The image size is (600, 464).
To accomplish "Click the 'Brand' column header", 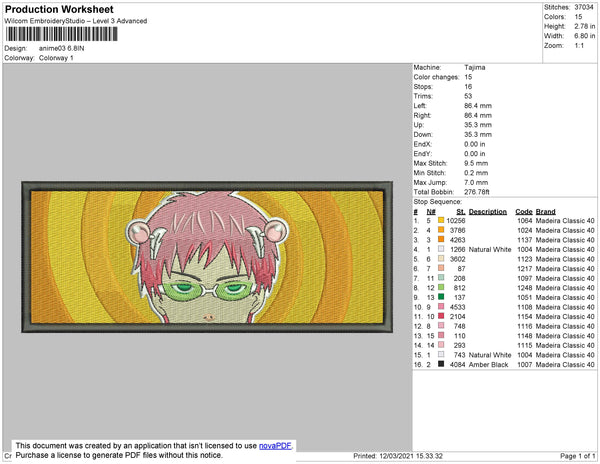I will coord(546,212).
